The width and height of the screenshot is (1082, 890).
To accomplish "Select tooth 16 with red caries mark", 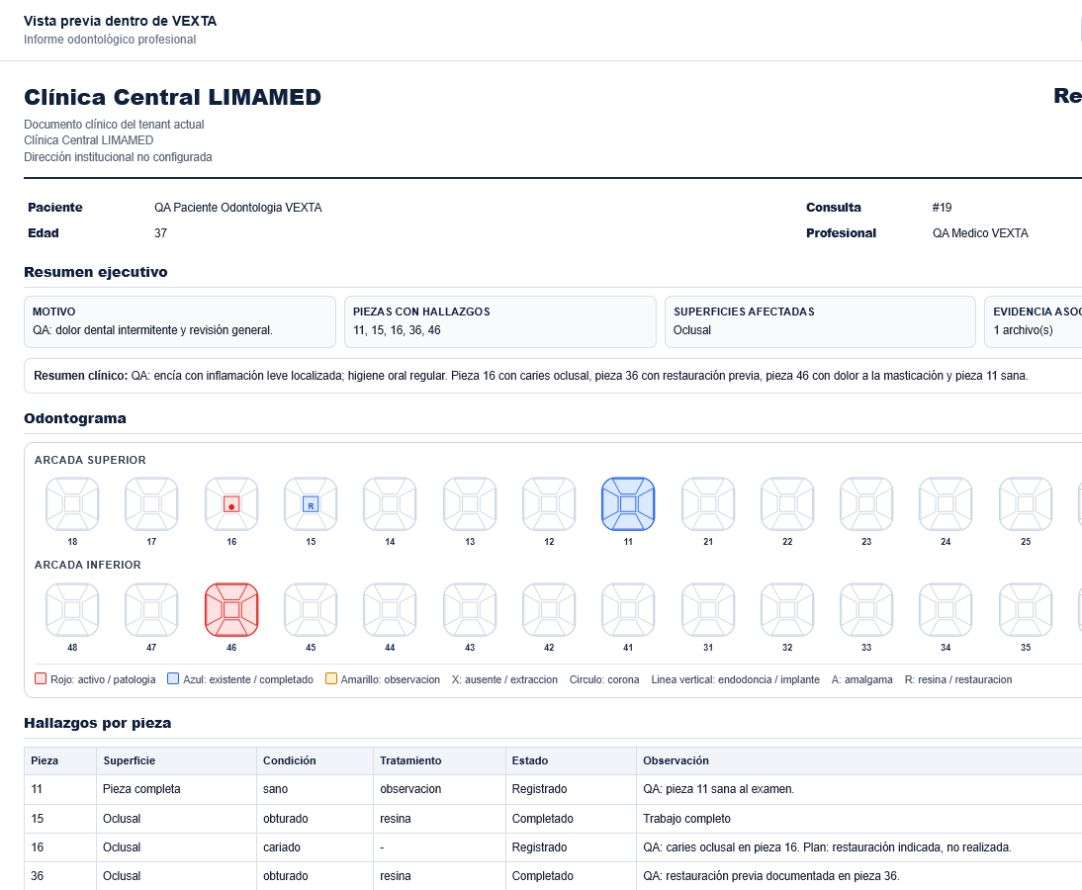I will [x=232, y=504].
